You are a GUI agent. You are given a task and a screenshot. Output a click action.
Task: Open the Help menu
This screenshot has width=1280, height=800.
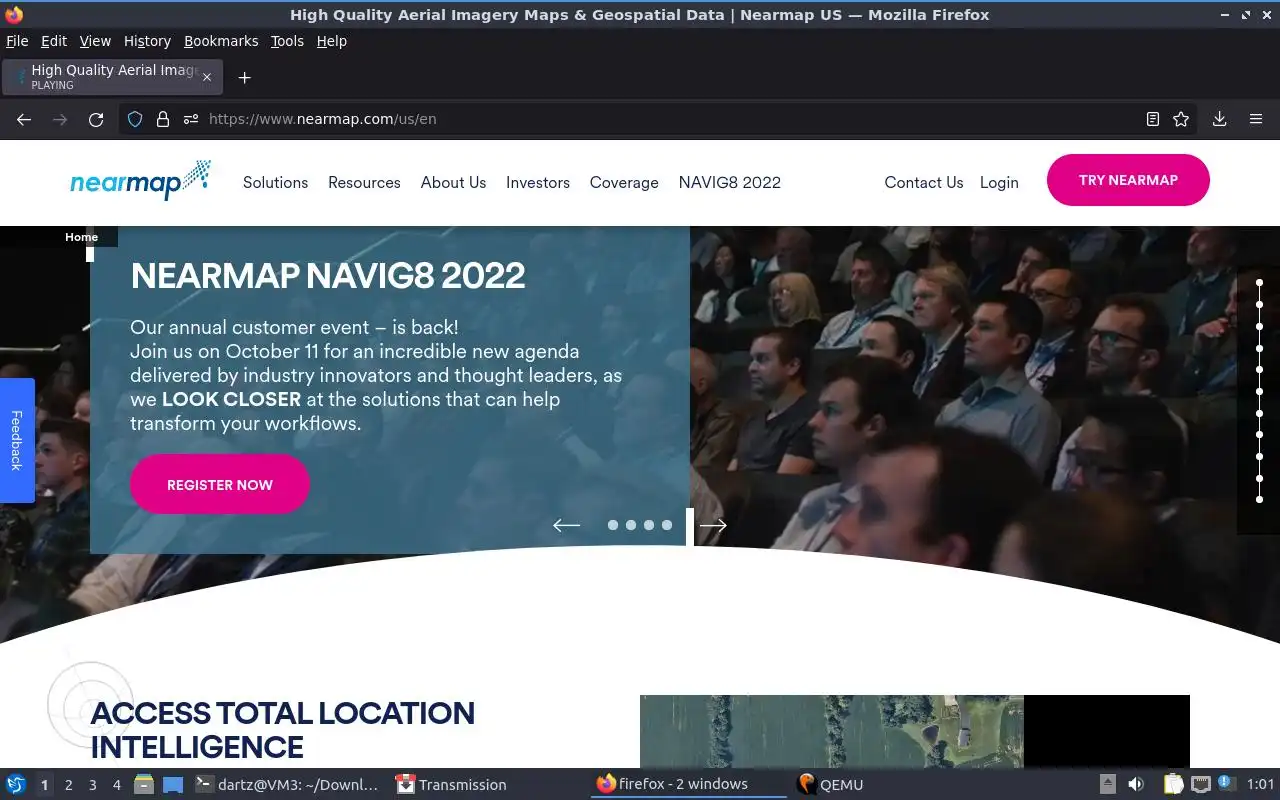[331, 41]
